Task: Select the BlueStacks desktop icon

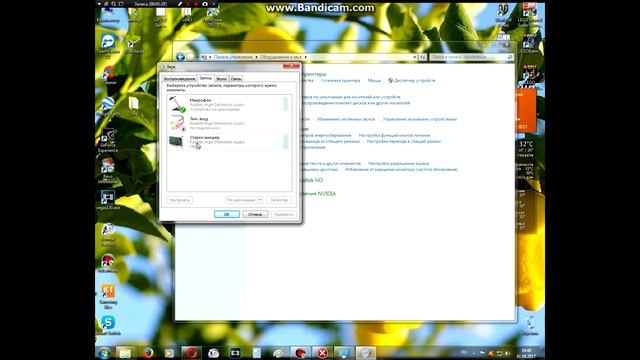Action: tap(133, 44)
